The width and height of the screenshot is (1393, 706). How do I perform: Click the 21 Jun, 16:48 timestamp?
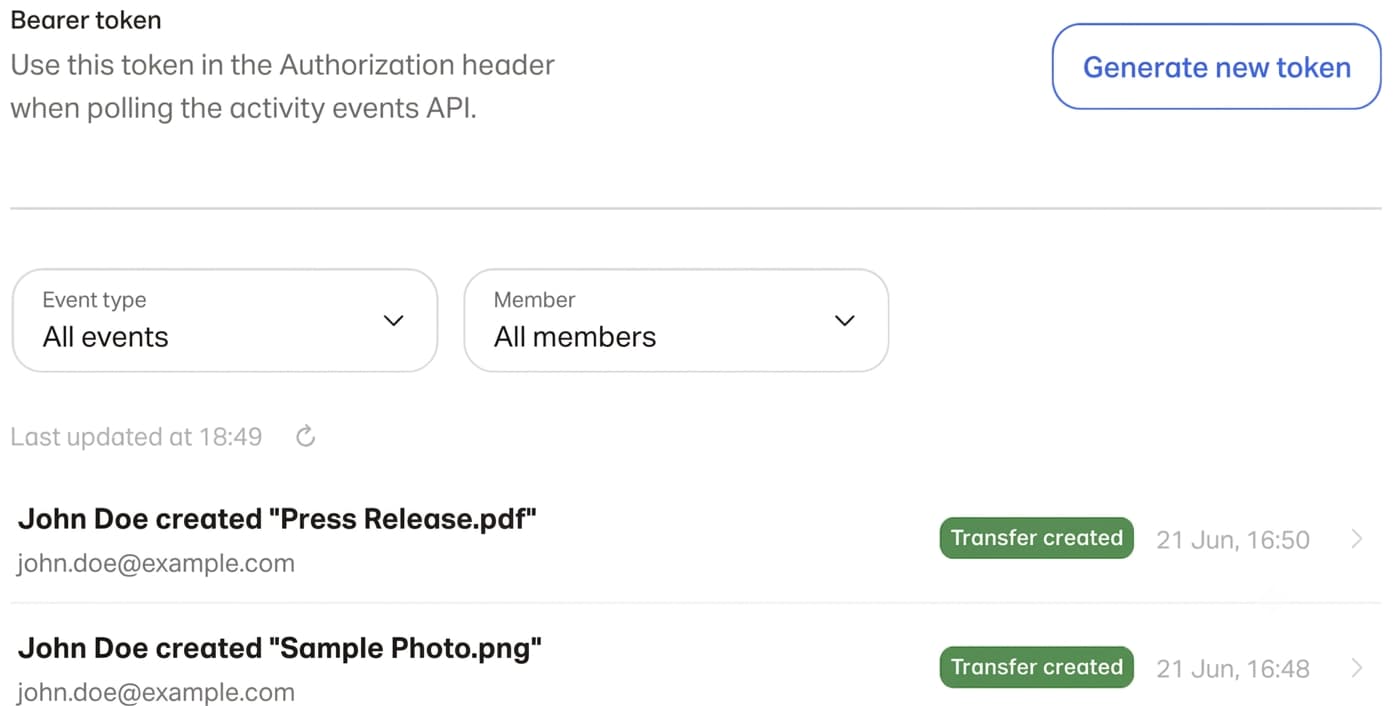click(x=1233, y=669)
